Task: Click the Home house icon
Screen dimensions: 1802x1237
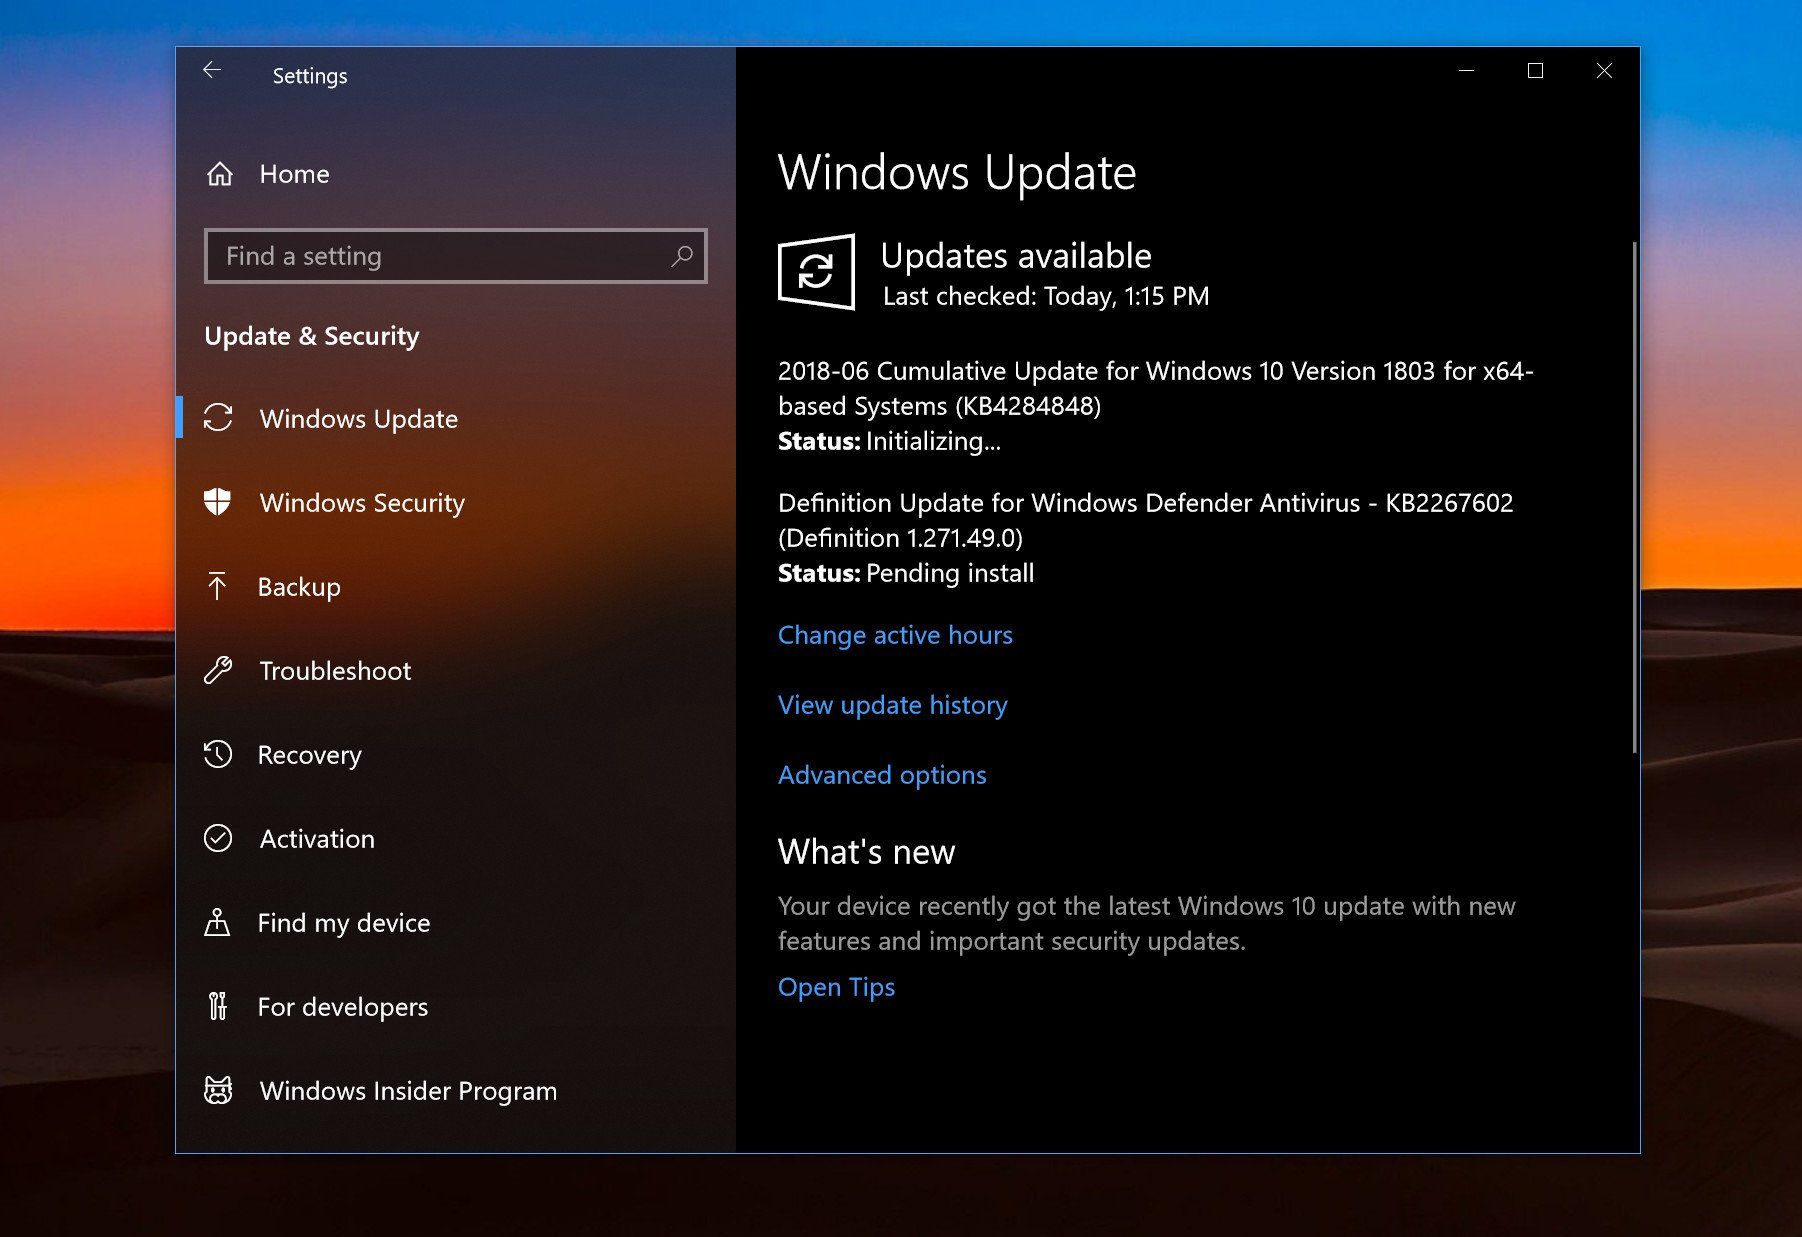Action: [x=220, y=174]
